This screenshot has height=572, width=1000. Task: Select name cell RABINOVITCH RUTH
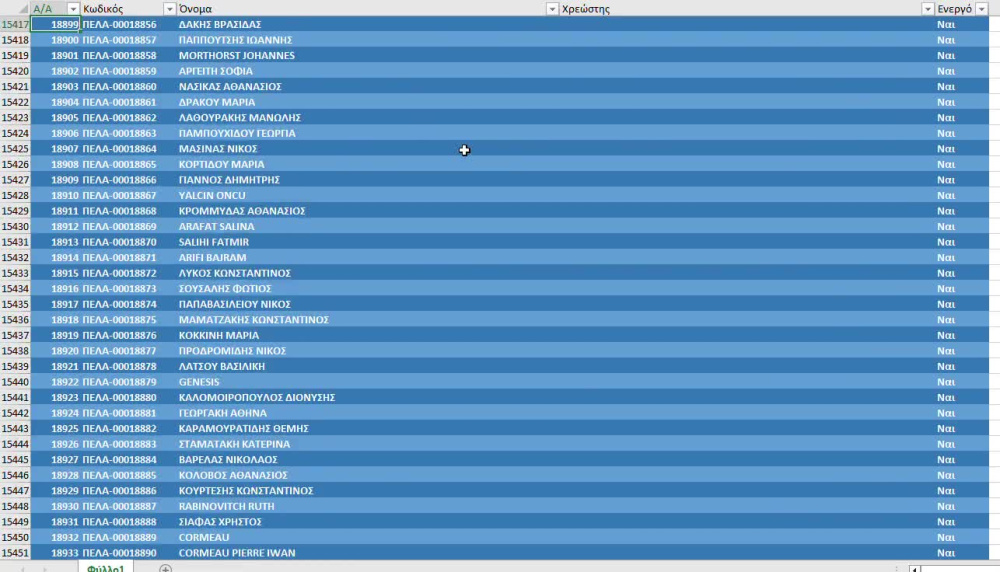point(367,506)
